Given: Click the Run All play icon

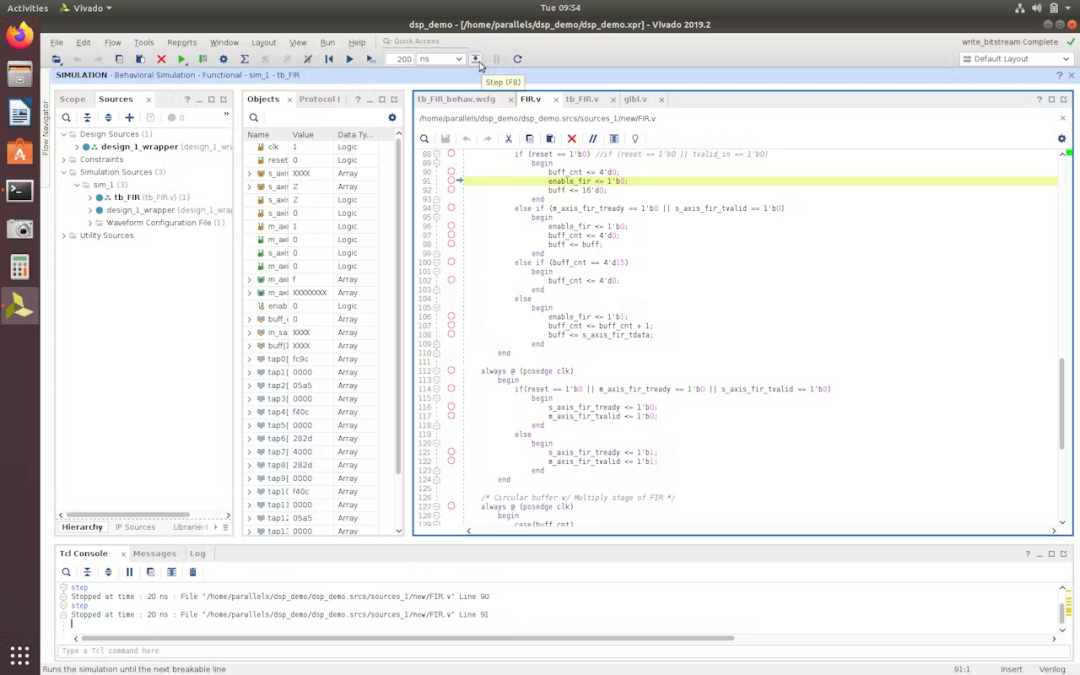Looking at the screenshot, I should 349,59.
